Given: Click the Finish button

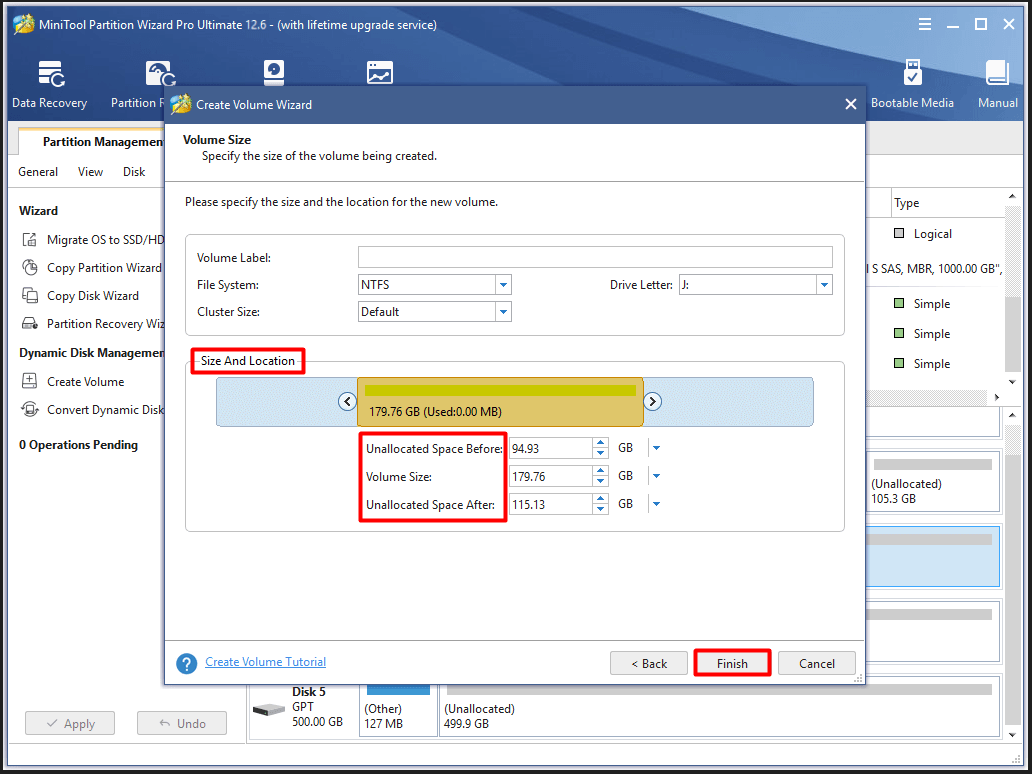Looking at the screenshot, I should point(732,664).
